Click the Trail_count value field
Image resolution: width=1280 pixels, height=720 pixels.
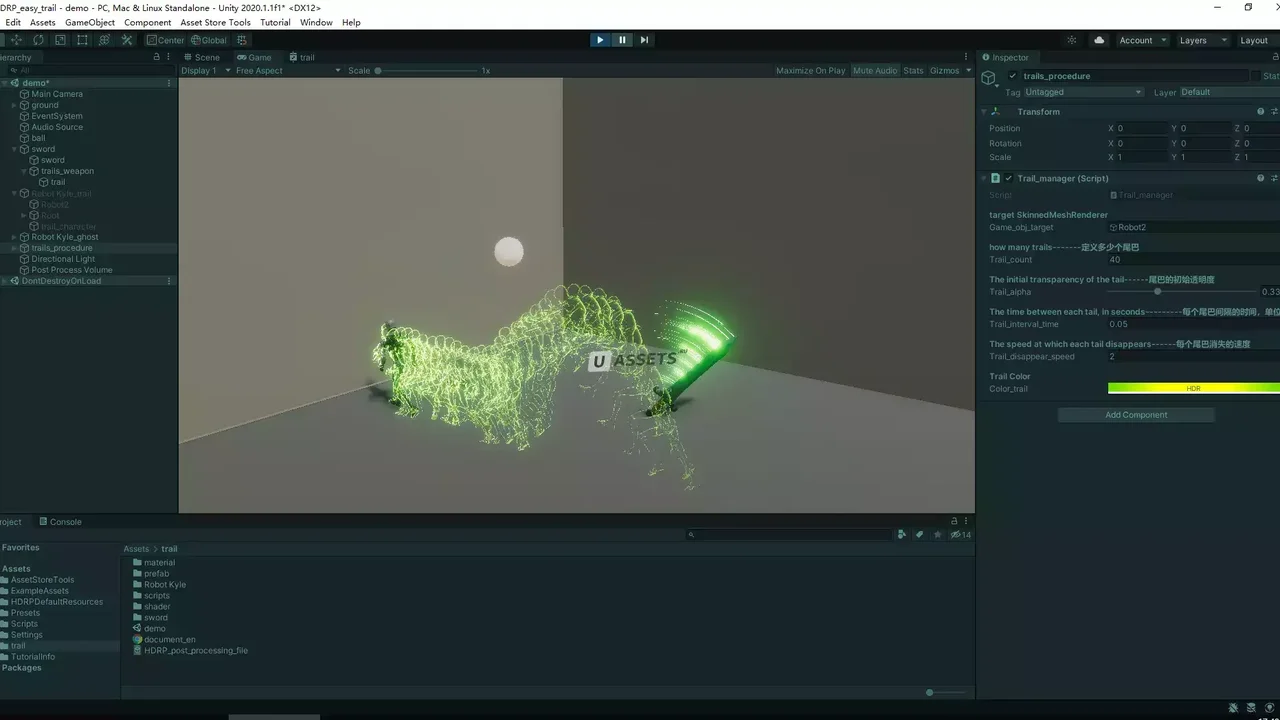pyautogui.click(x=1193, y=260)
